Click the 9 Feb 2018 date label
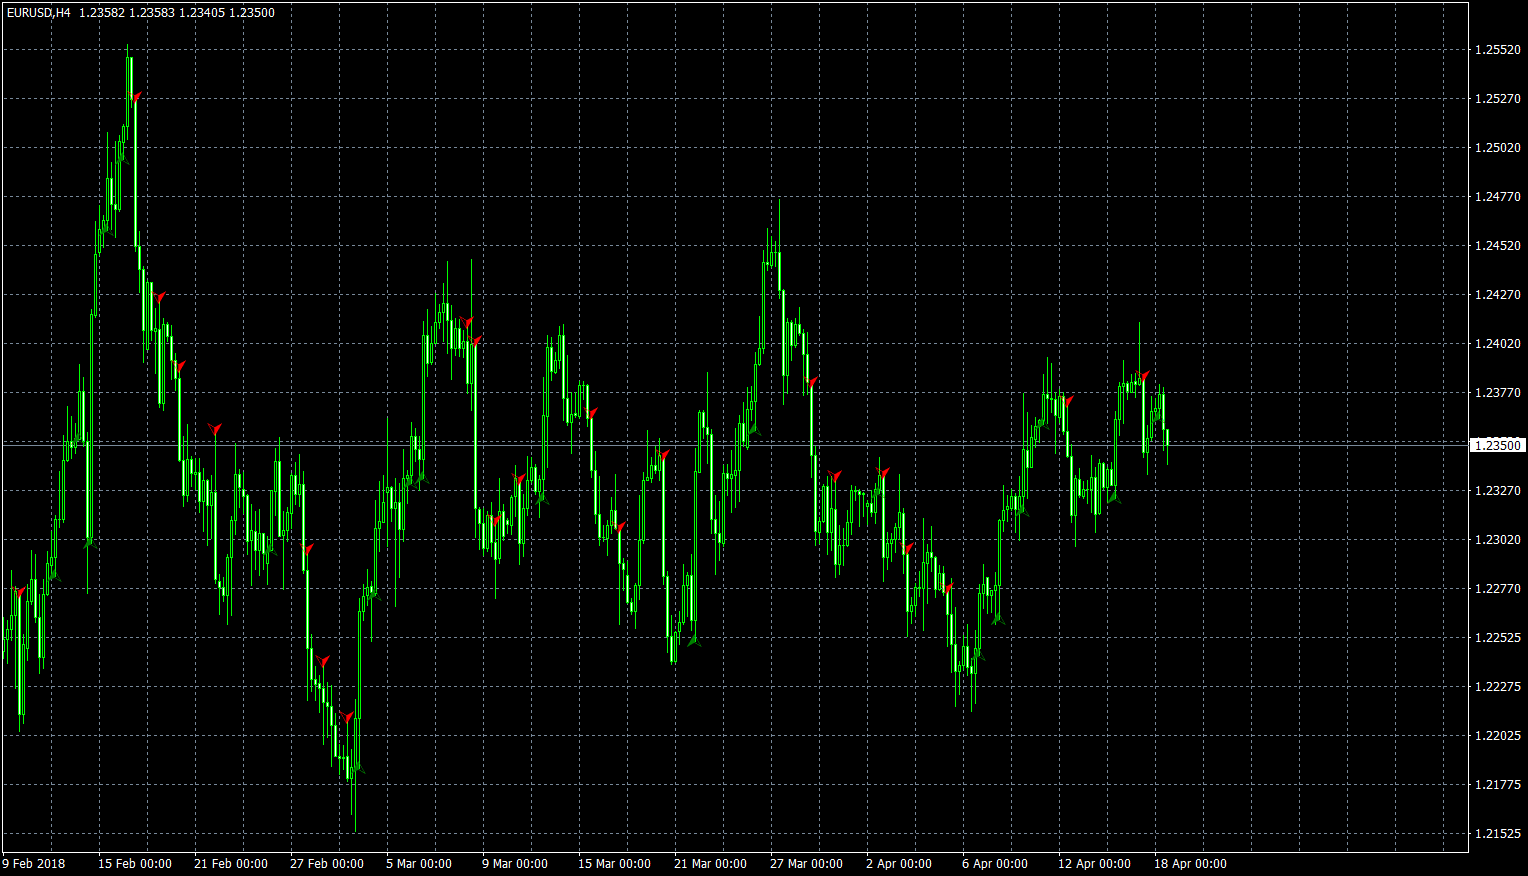1528x876 pixels. (34, 864)
